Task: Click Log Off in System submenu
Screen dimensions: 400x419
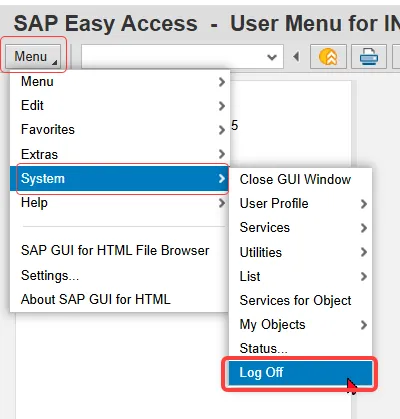Action: (300, 373)
